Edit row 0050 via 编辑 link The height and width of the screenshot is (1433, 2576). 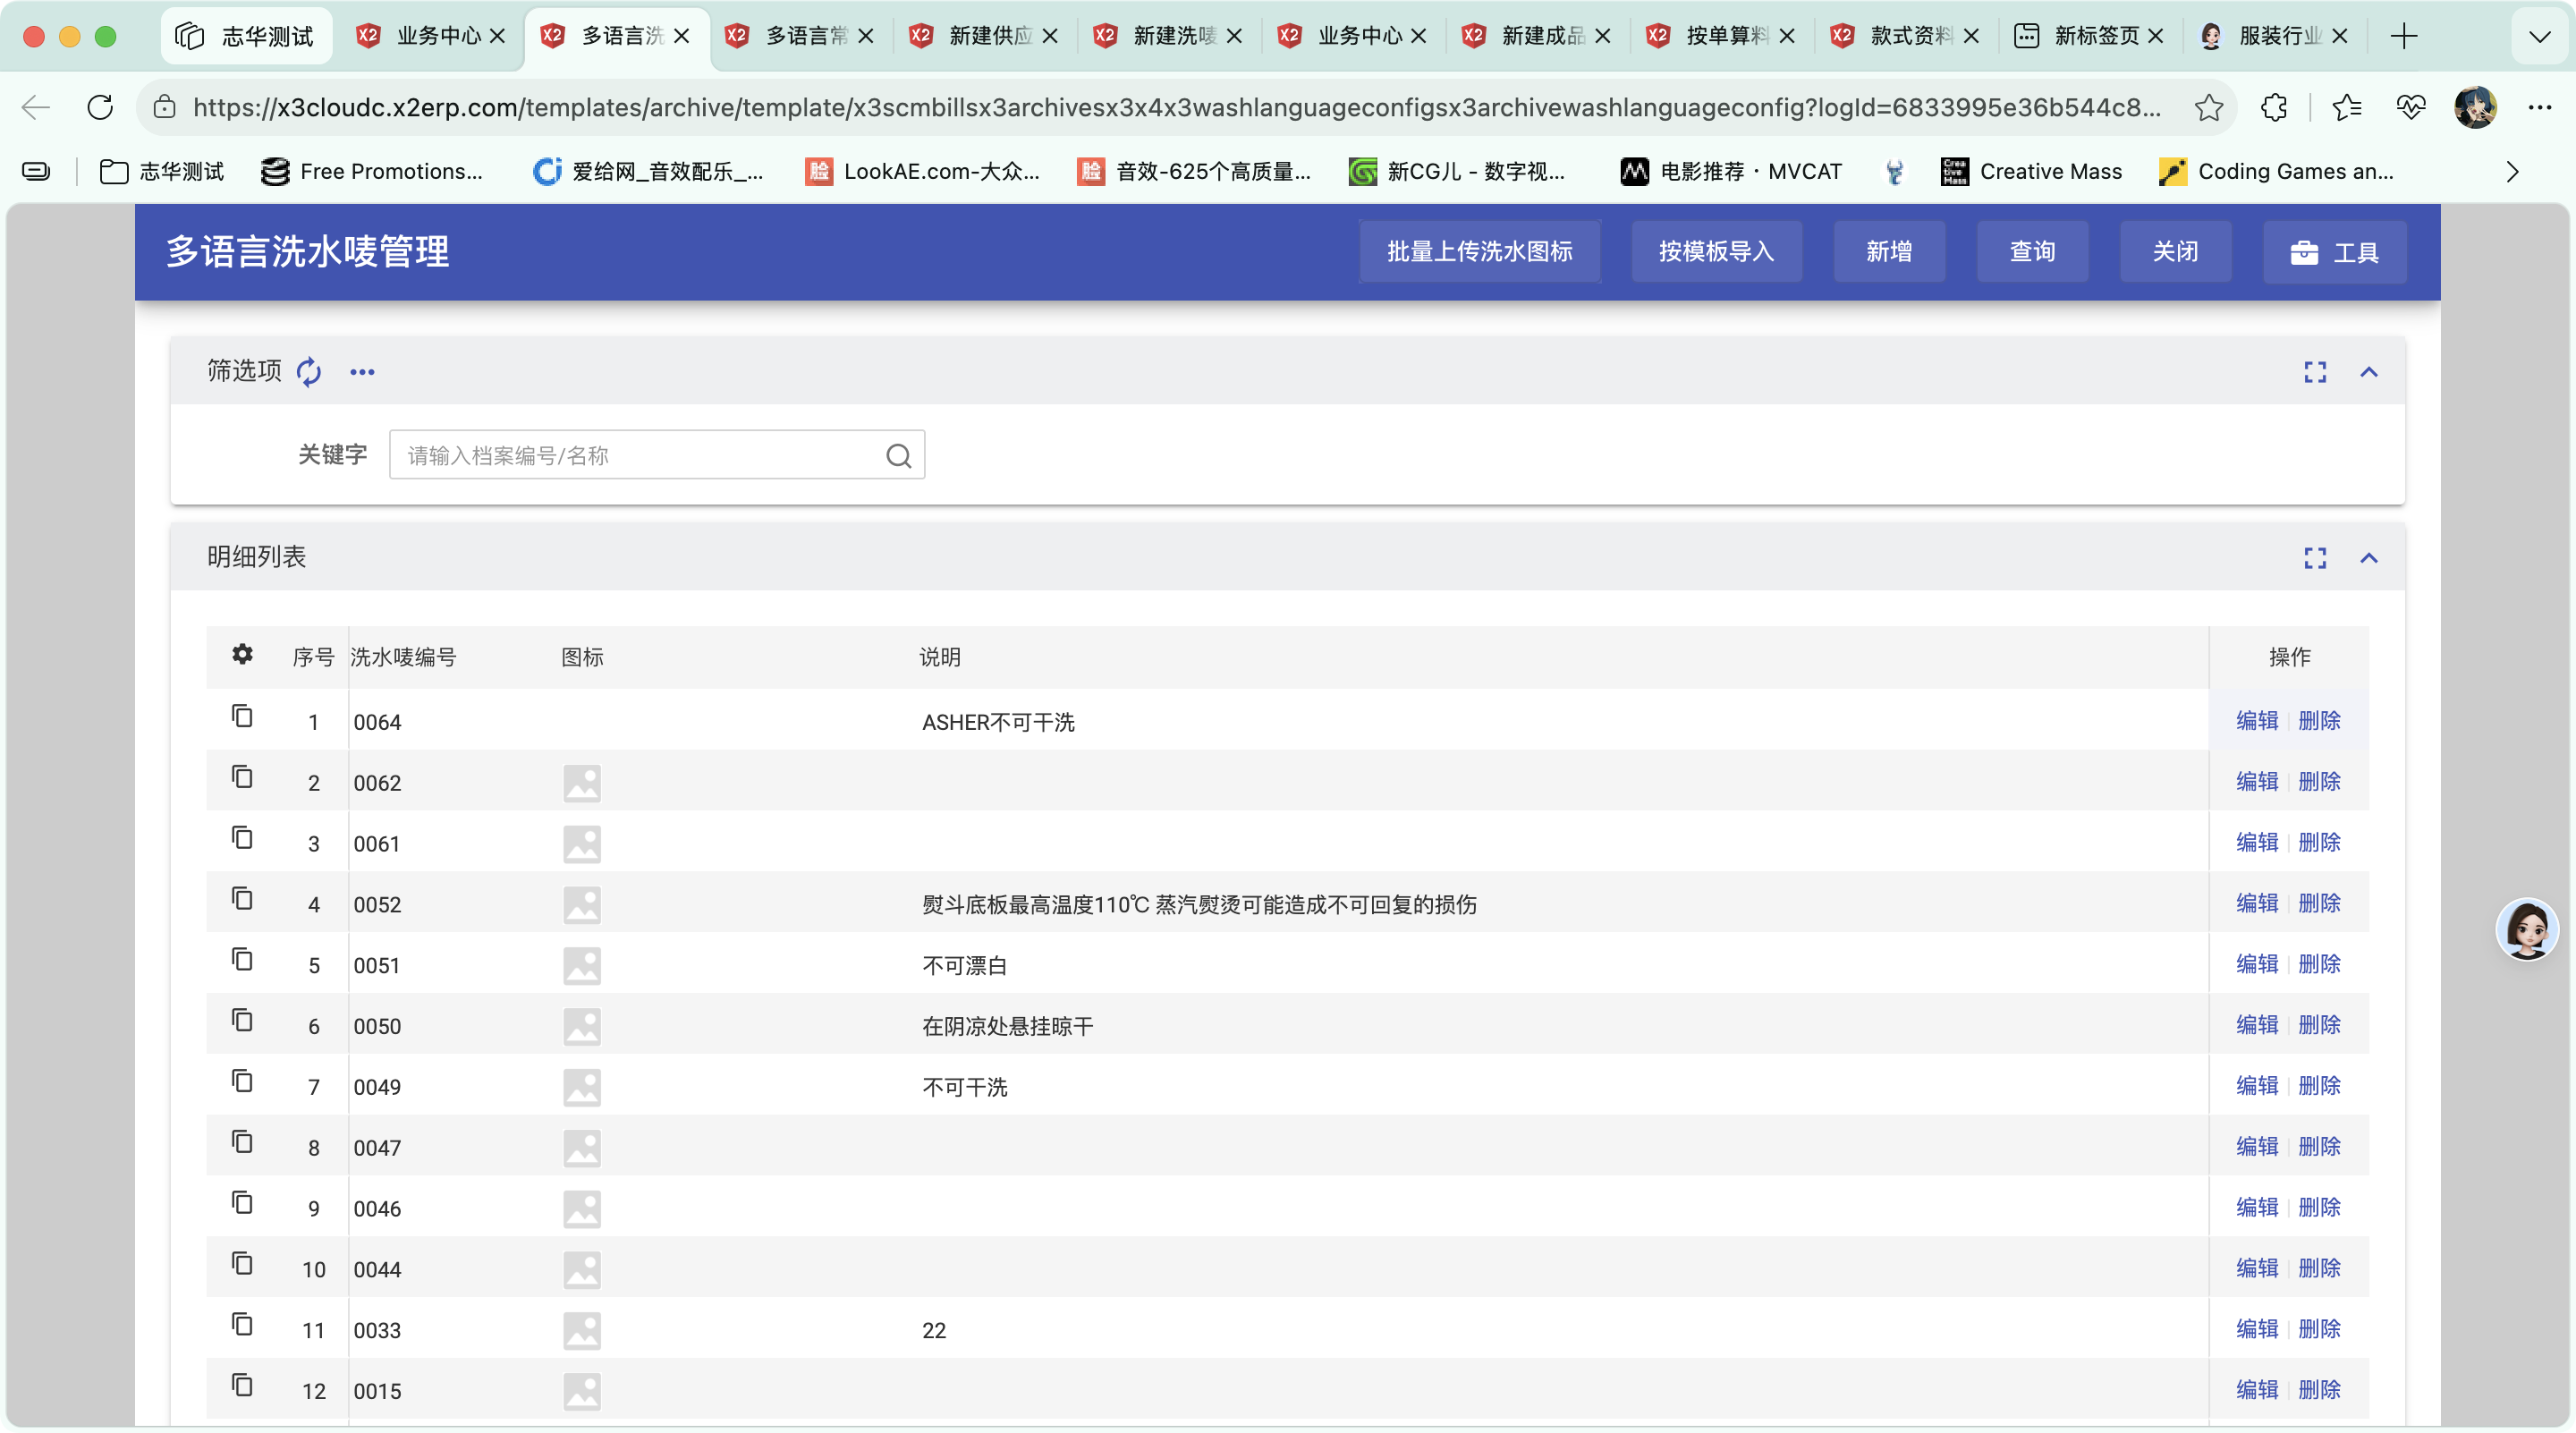2257,1024
